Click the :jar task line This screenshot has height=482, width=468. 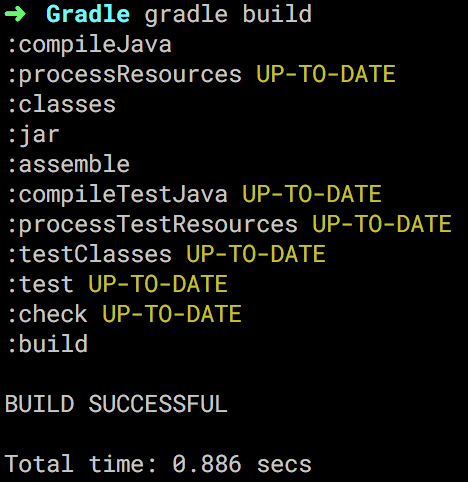click(33, 135)
